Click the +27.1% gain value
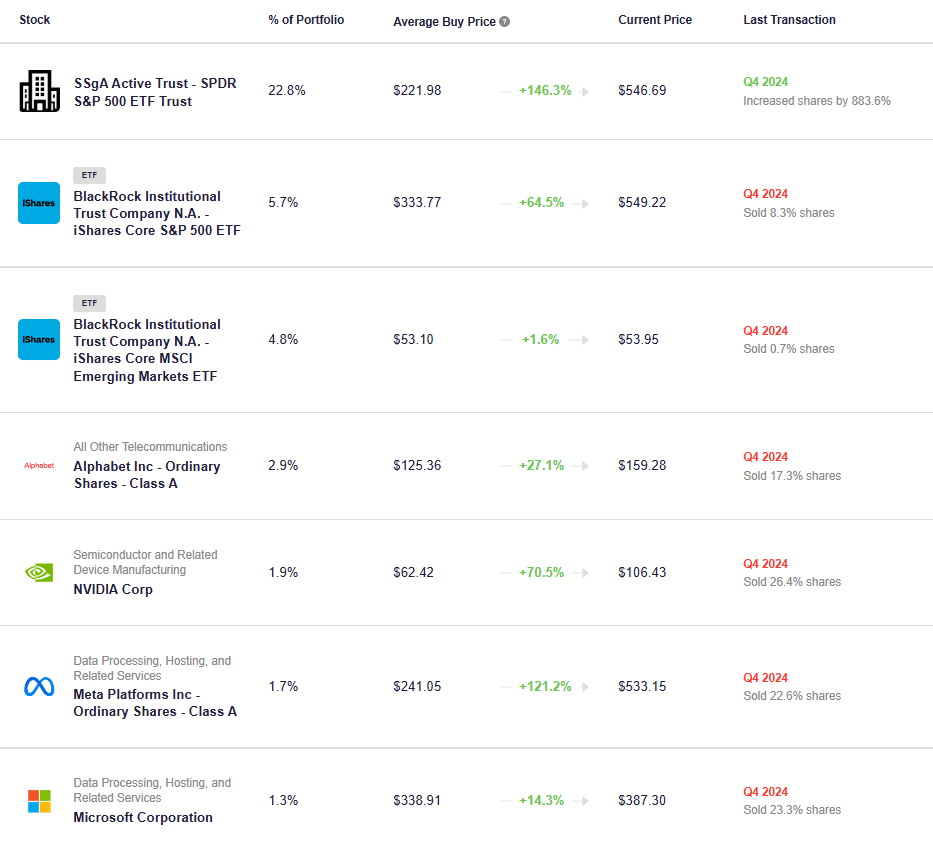This screenshot has height=843, width=933. (x=541, y=465)
